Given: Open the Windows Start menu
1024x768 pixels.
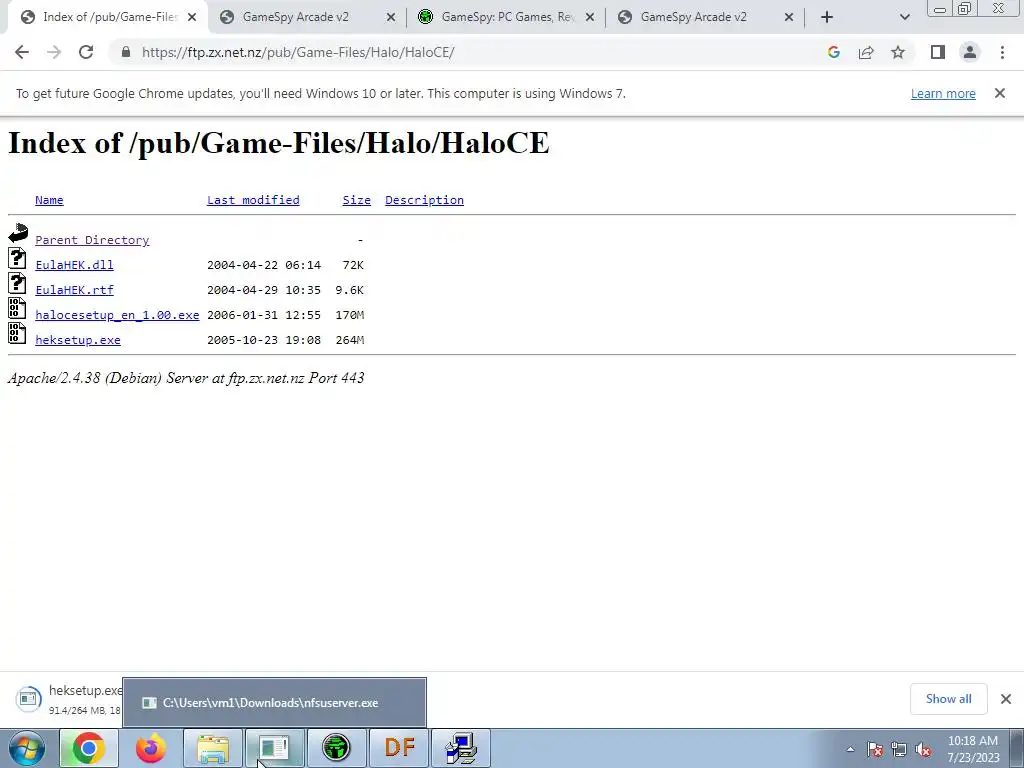Looking at the screenshot, I should pyautogui.click(x=27, y=748).
